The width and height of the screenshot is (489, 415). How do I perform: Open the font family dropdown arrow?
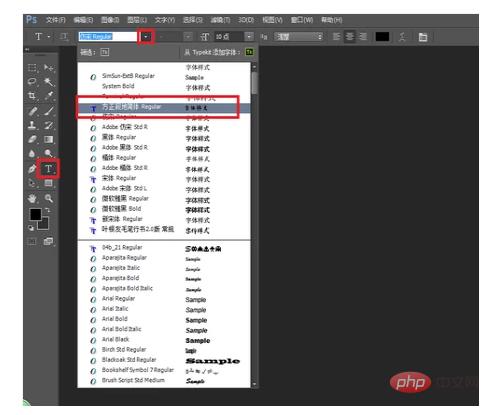pyautogui.click(x=146, y=37)
